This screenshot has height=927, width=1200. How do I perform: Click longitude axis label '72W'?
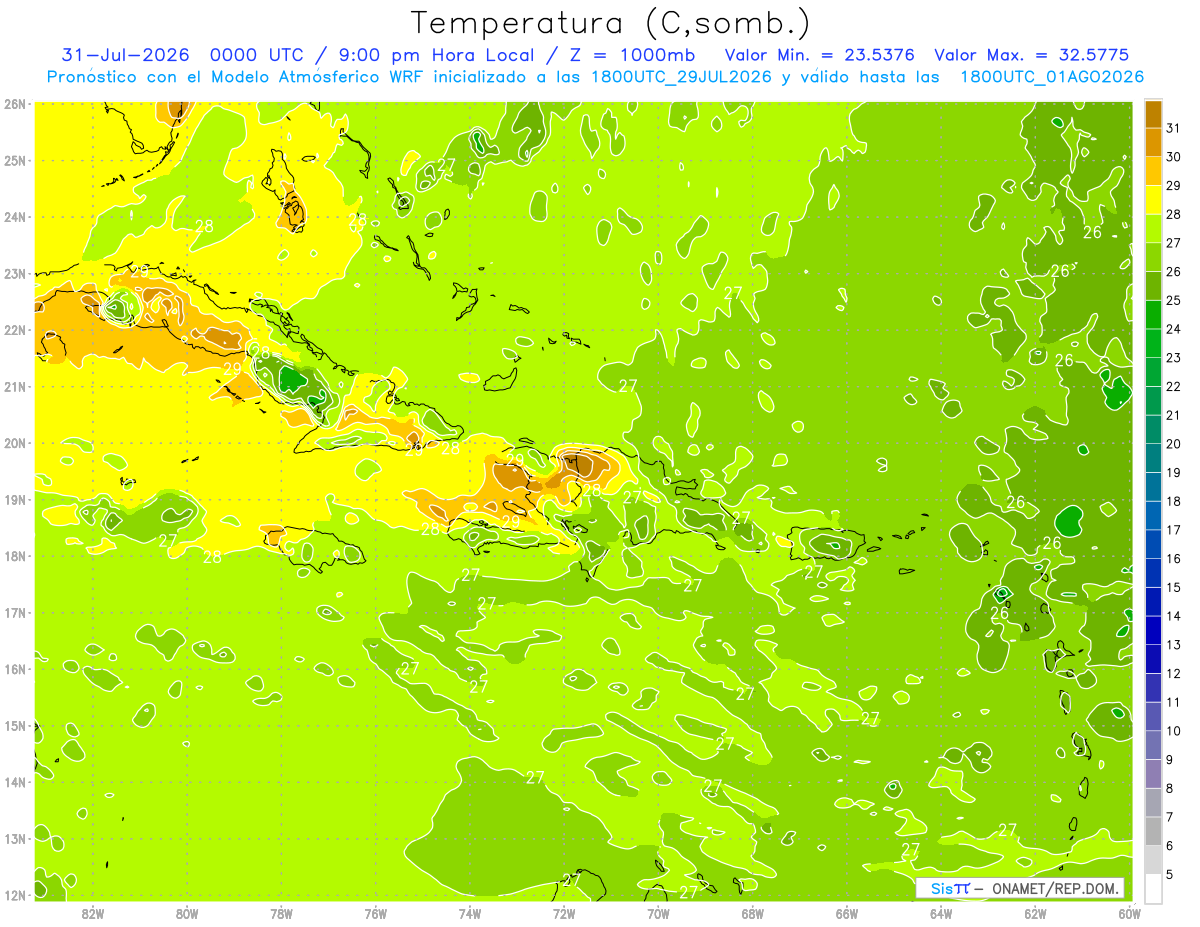point(564,913)
